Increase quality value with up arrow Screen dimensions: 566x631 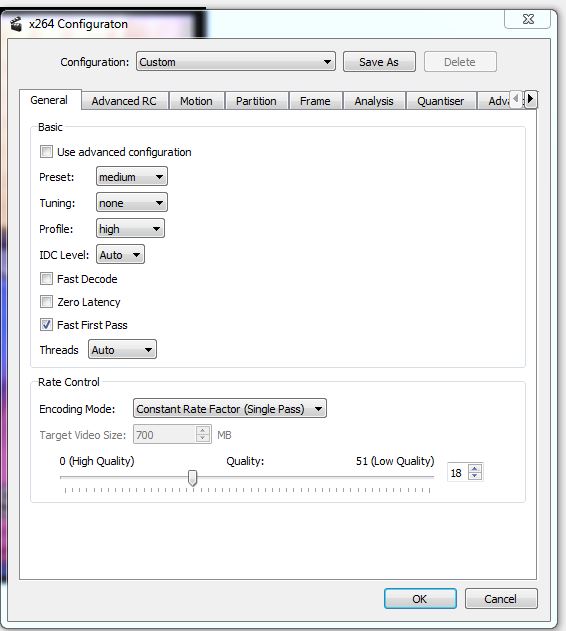coord(475,468)
